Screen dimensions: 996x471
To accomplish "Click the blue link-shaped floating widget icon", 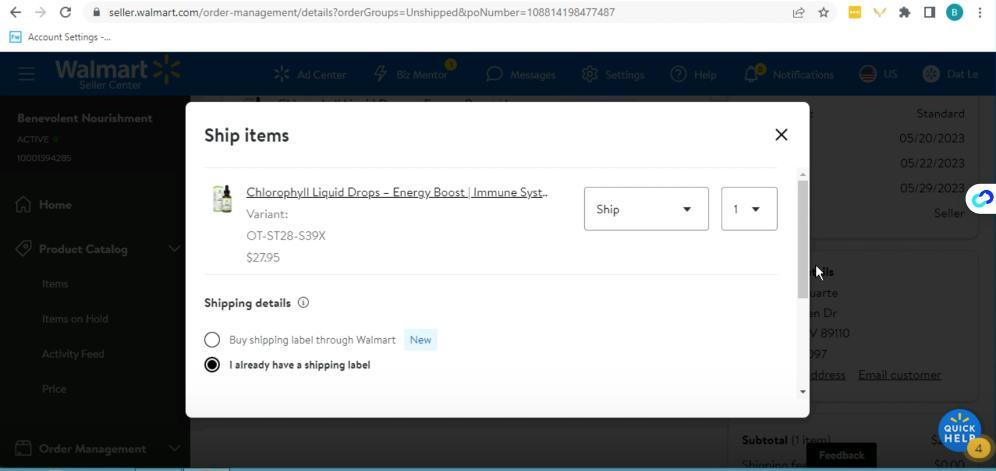I will [x=982, y=198].
